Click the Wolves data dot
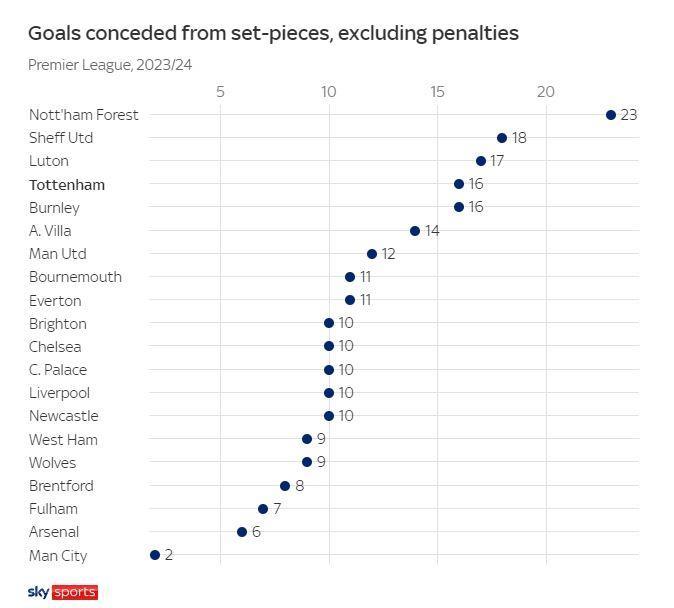Viewport: 674px width, 608px height. (307, 462)
